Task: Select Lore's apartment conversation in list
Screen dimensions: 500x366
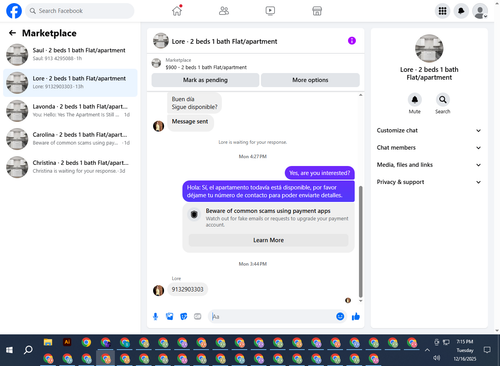Action: (x=70, y=83)
